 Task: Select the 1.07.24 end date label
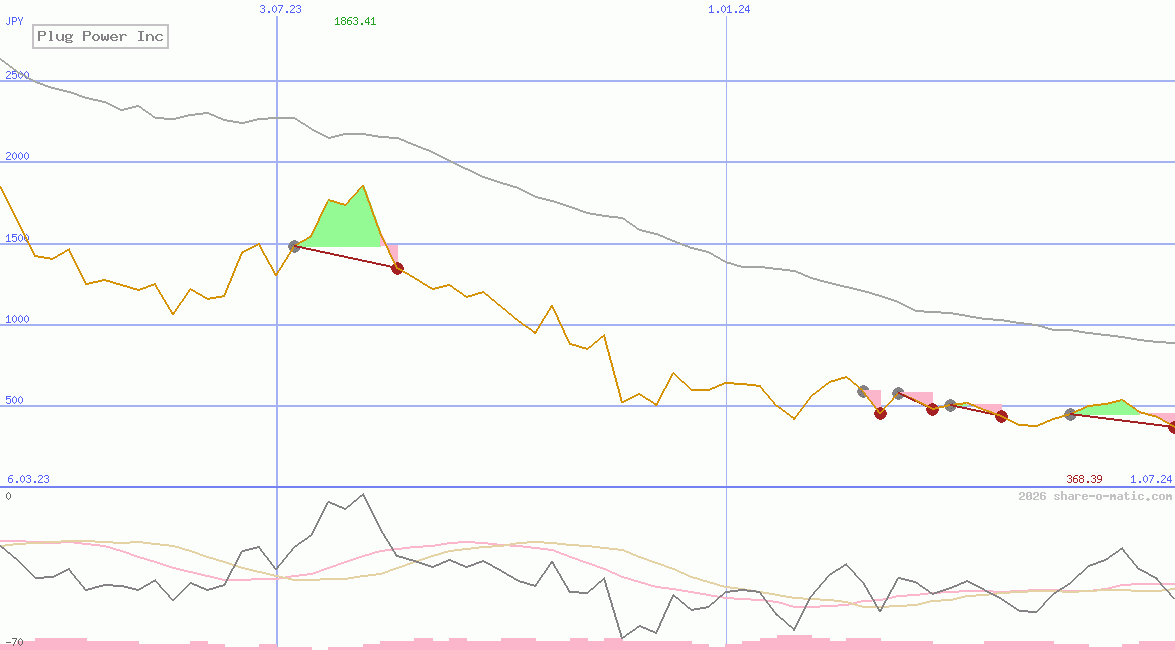(x=1150, y=479)
